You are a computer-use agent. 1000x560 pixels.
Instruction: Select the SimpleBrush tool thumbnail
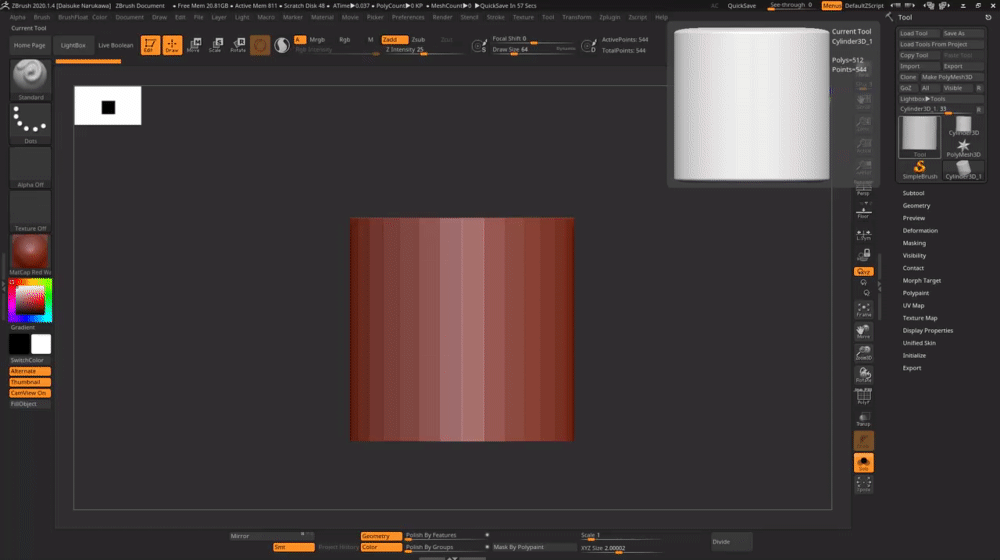tap(920, 169)
